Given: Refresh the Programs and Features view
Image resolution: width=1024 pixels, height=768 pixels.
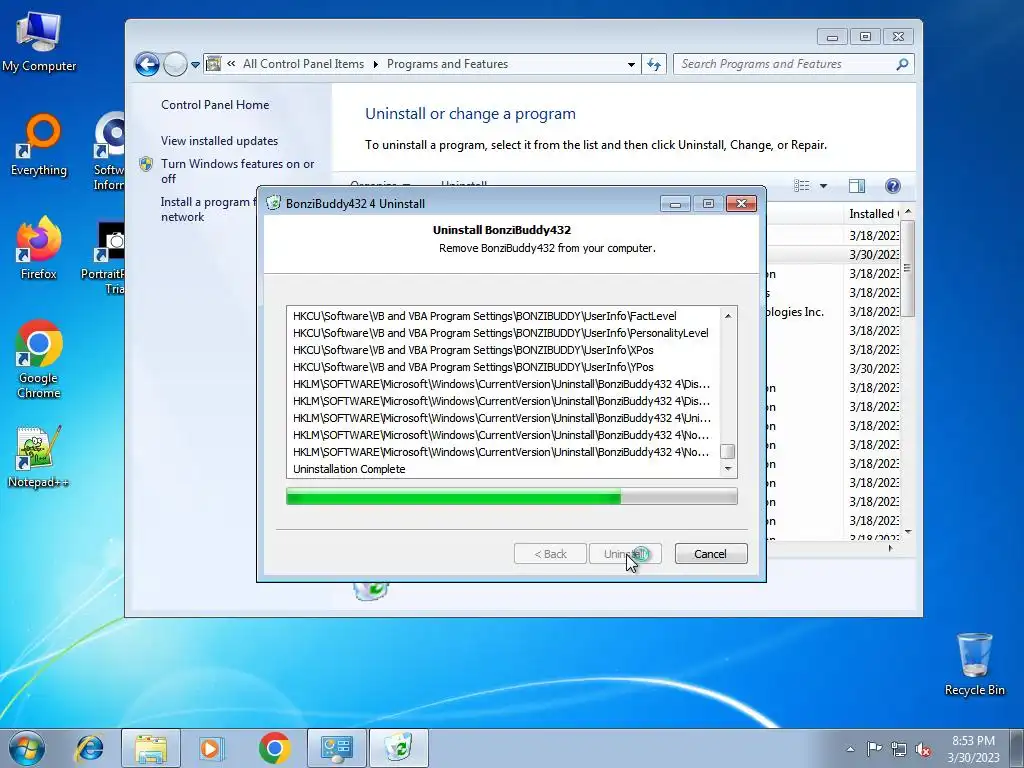Looking at the screenshot, I should click(x=654, y=64).
